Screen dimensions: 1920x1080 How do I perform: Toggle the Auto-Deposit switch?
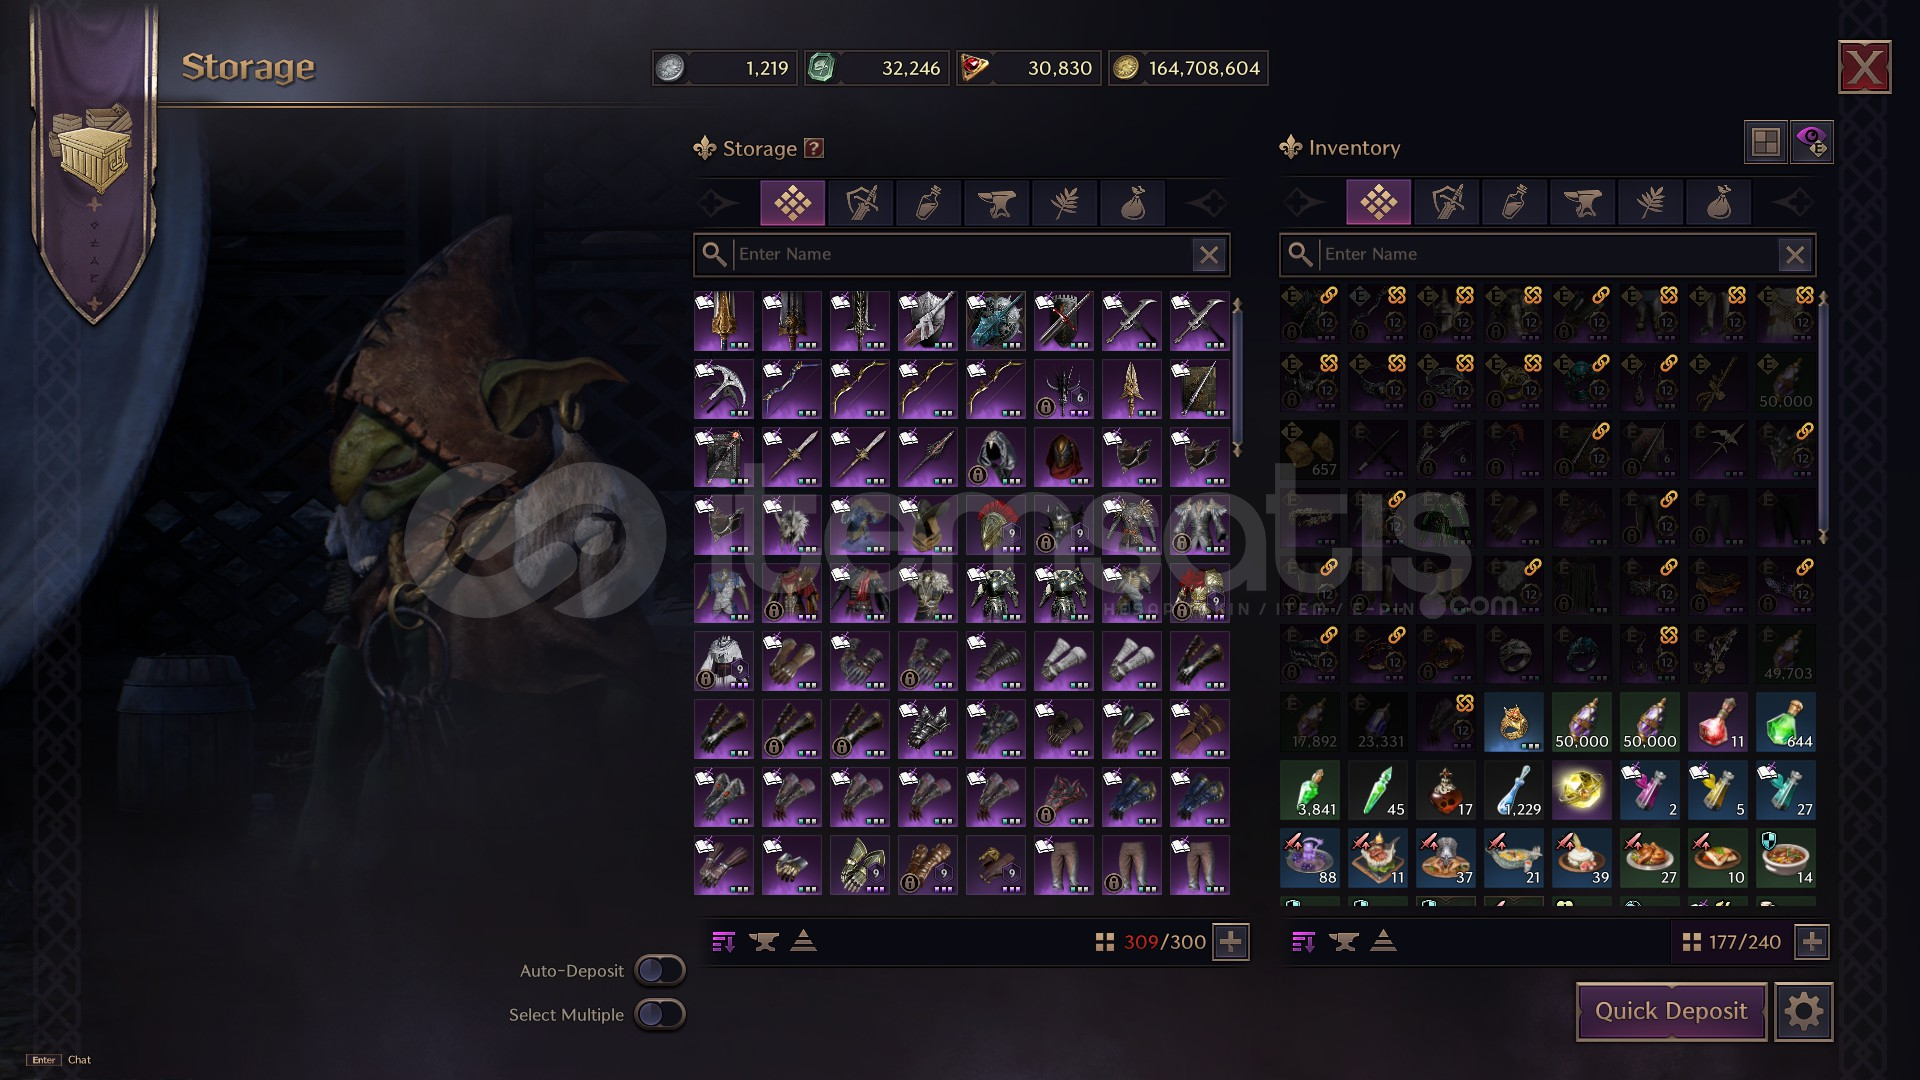coord(660,970)
